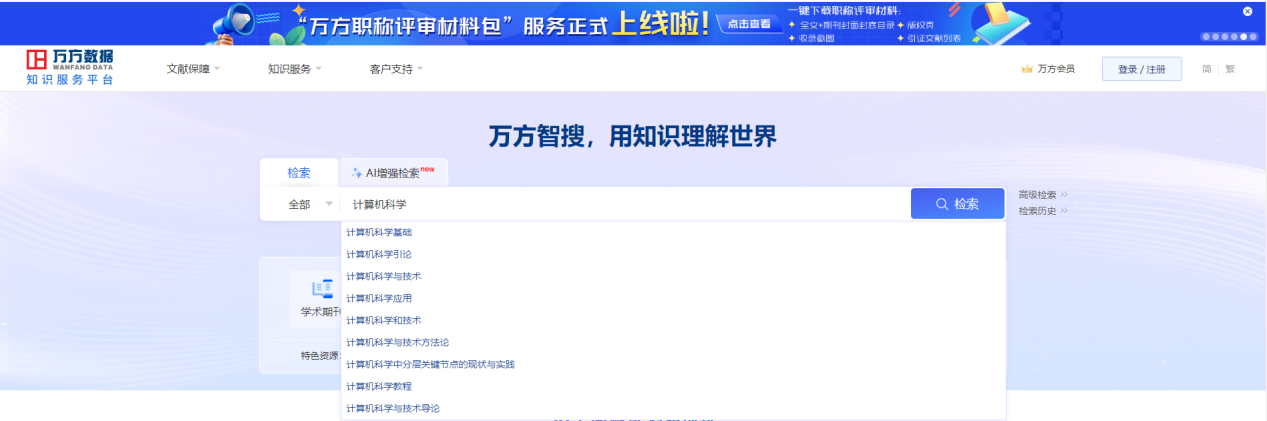This screenshot has height=421, width=1267.
Task: Close the top banner advertisement
Action: coord(1247,11)
